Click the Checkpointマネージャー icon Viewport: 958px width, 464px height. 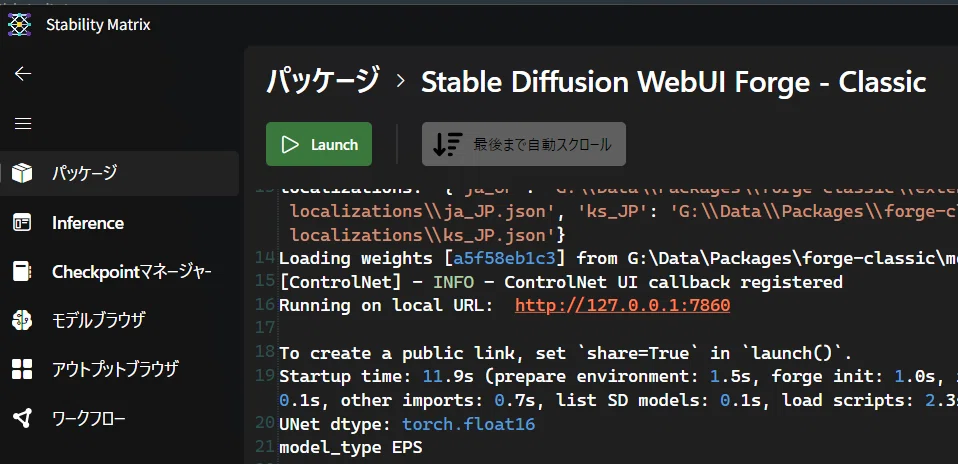tap(22, 272)
